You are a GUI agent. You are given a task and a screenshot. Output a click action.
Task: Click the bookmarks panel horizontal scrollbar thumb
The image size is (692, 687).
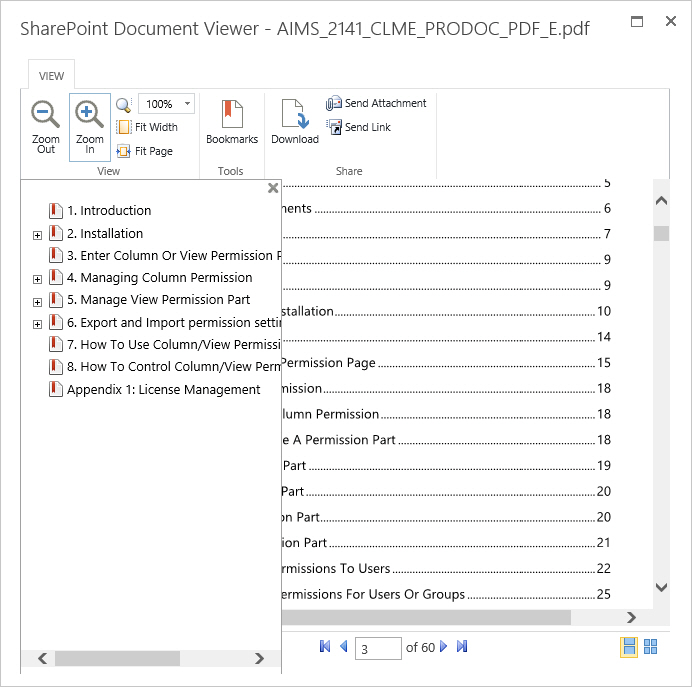(117, 658)
